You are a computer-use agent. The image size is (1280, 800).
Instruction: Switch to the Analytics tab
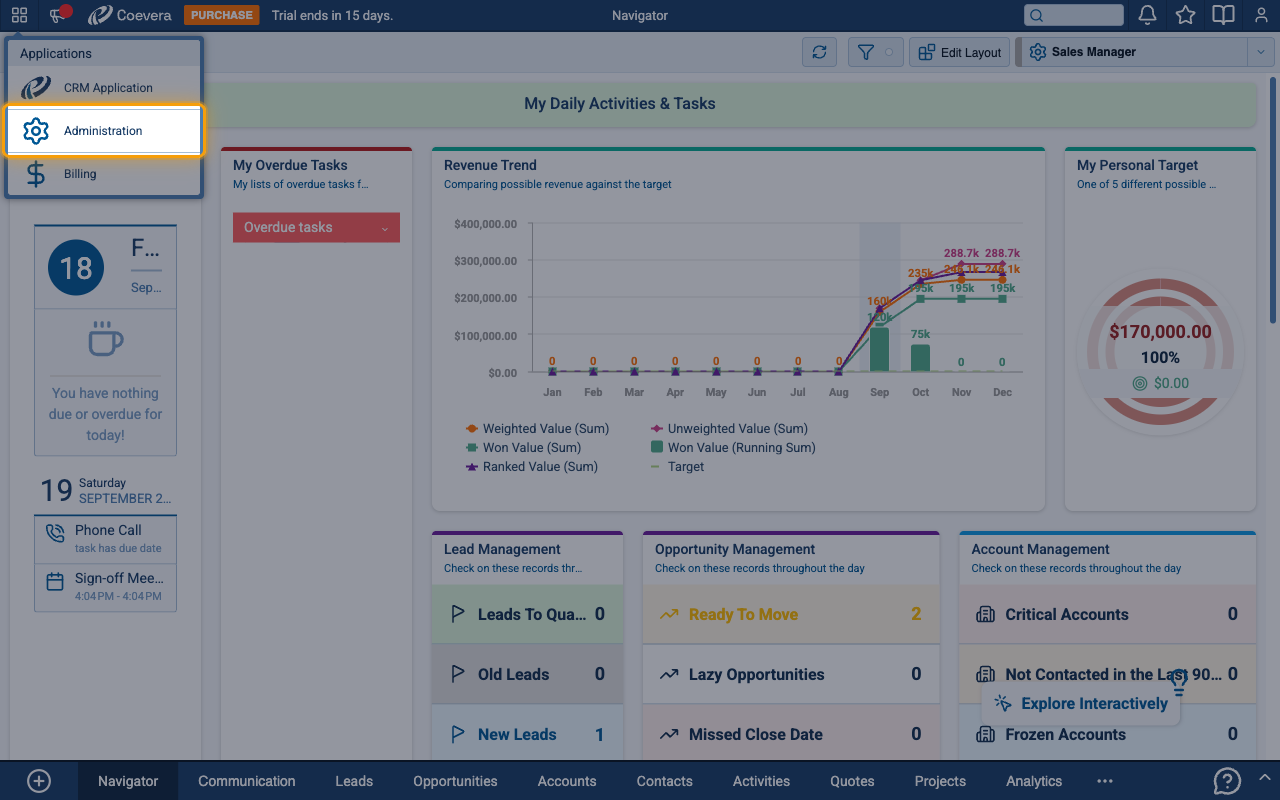pyautogui.click(x=1034, y=781)
